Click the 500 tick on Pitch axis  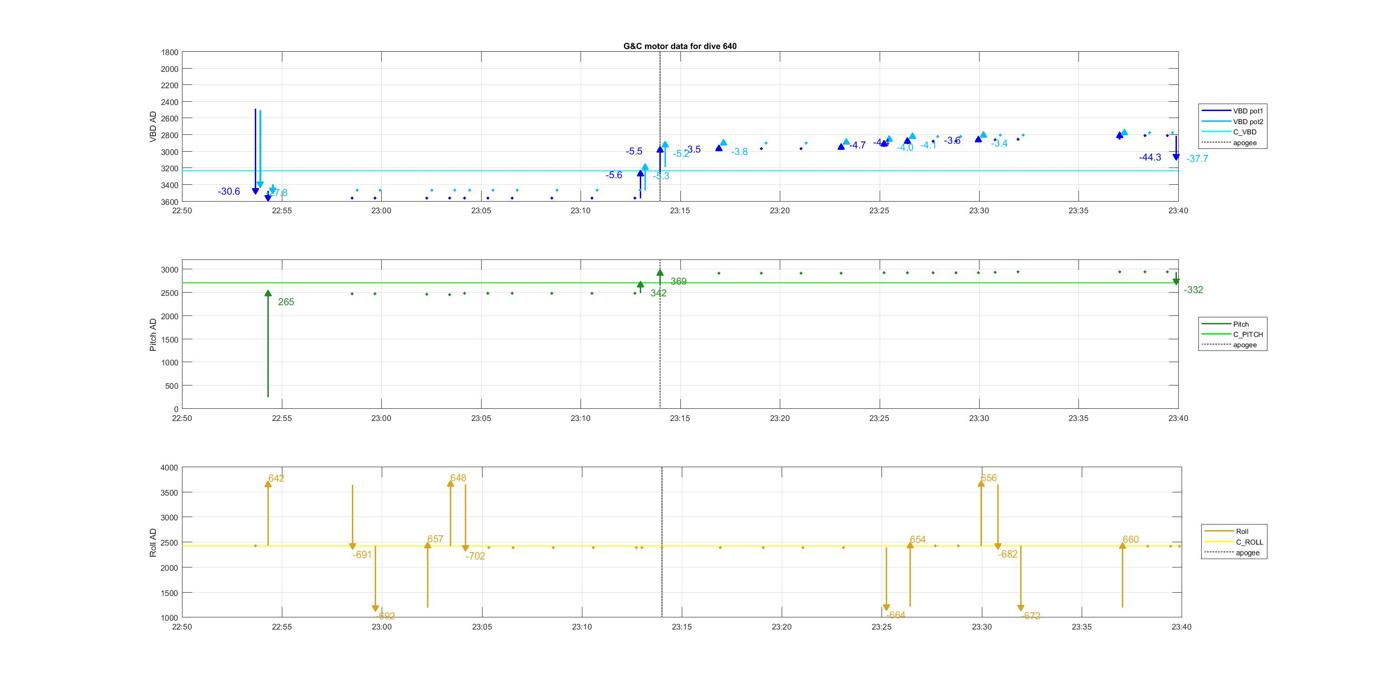(x=172, y=386)
